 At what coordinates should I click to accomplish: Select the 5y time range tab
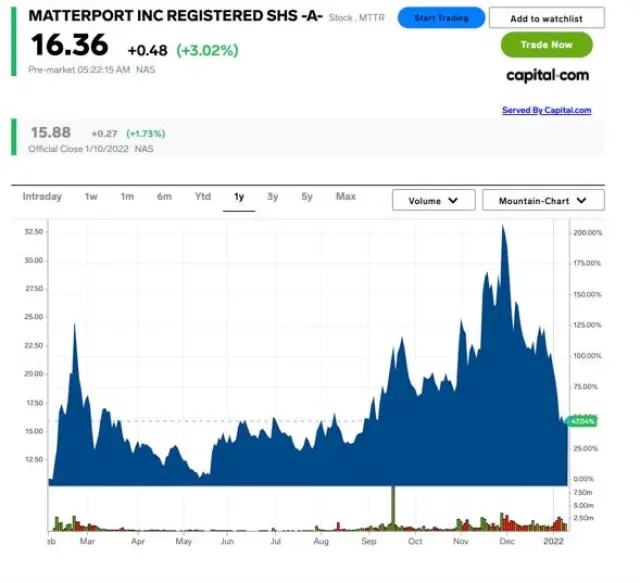[307, 197]
